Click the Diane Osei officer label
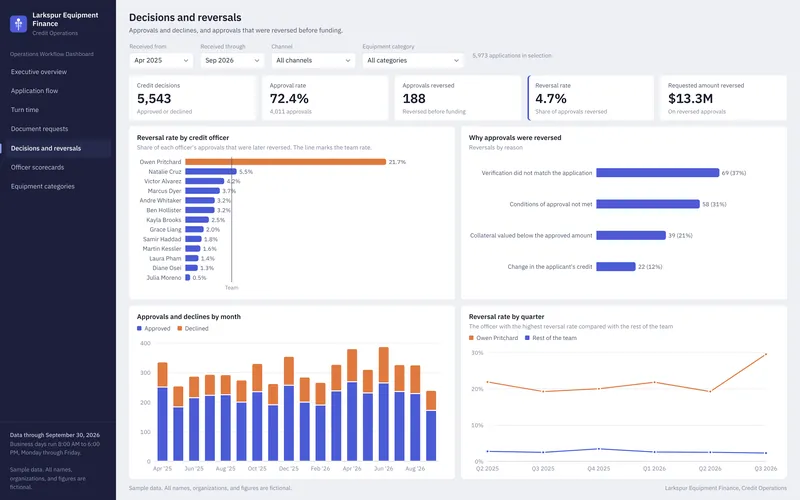Screen dimensions: 800x500 [166, 268]
